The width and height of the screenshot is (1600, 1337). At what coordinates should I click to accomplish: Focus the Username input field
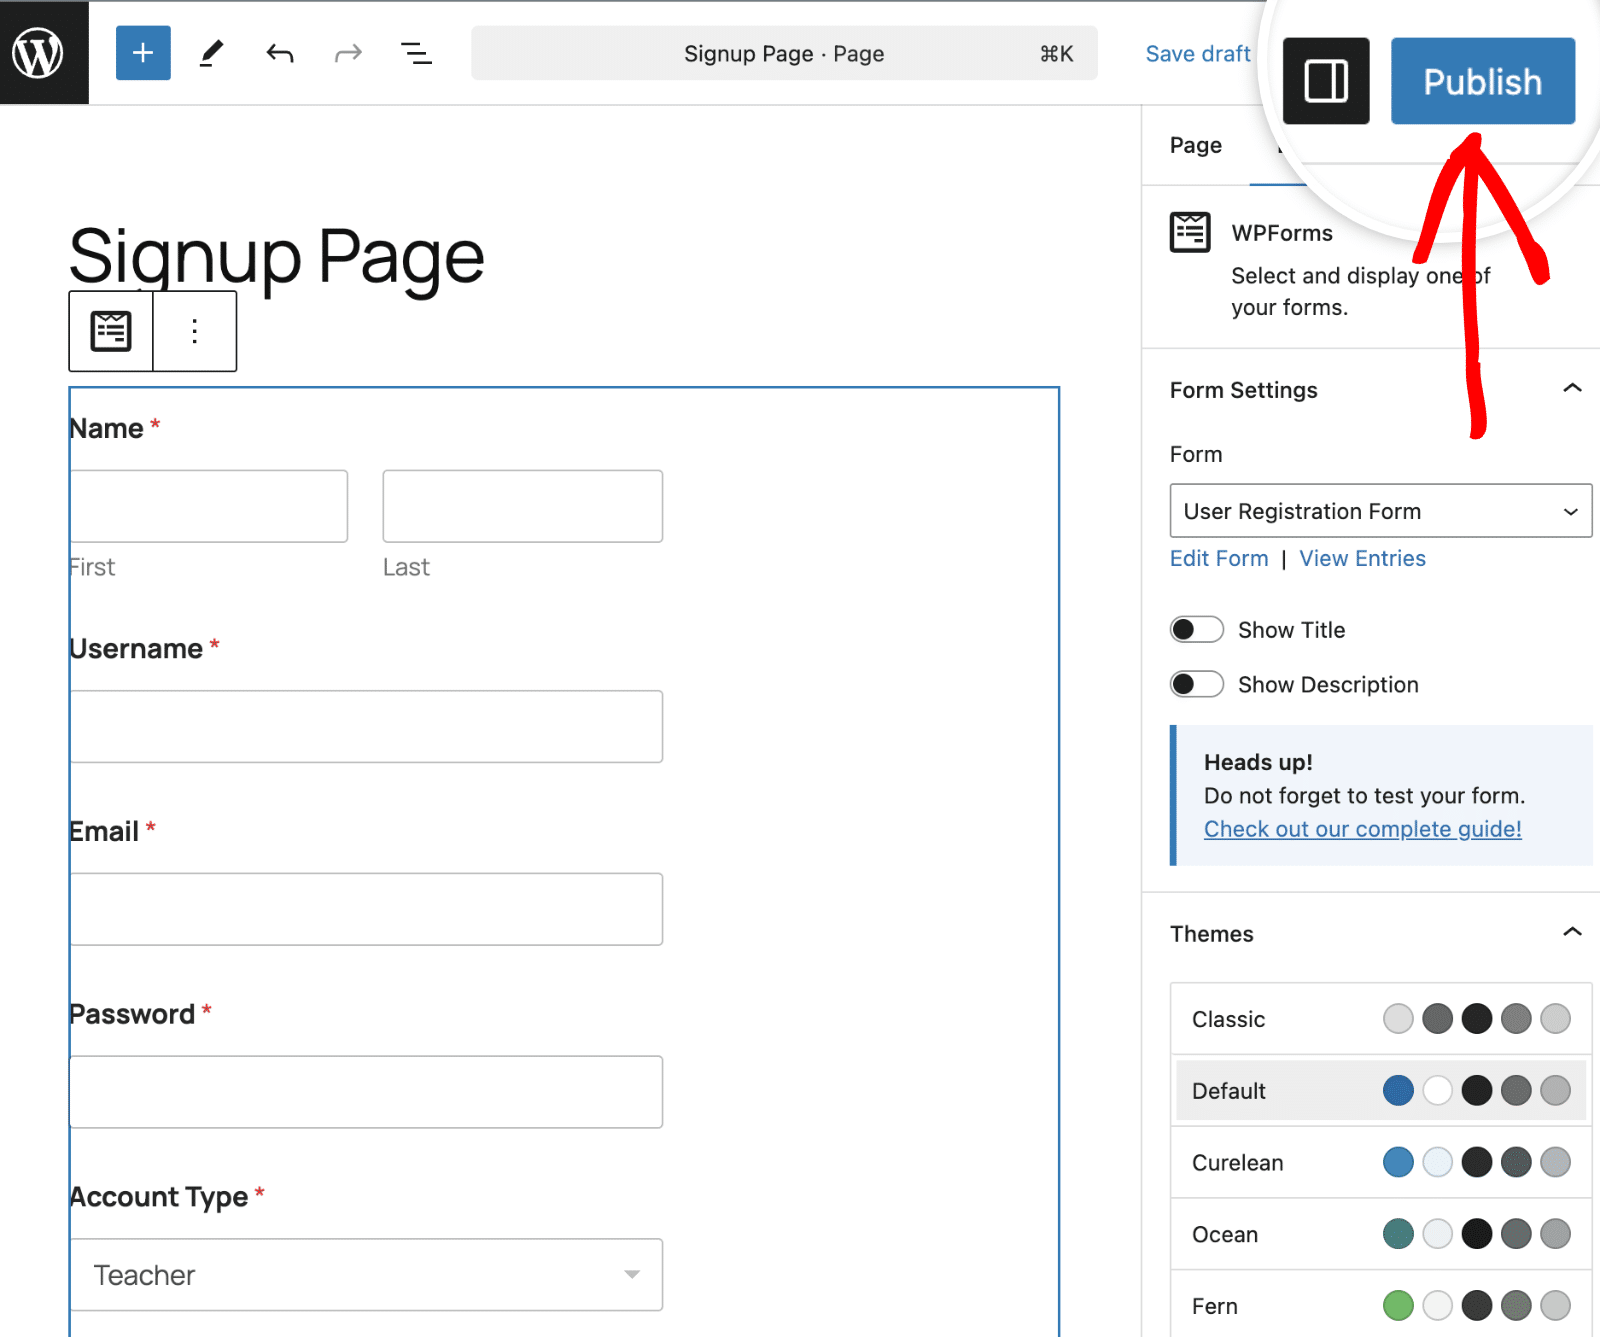[366, 726]
